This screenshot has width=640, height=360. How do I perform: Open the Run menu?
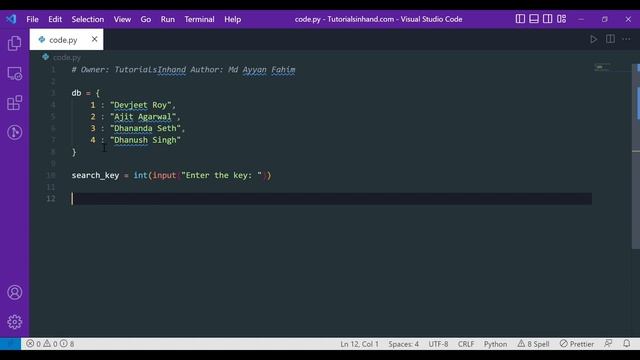pos(167,19)
